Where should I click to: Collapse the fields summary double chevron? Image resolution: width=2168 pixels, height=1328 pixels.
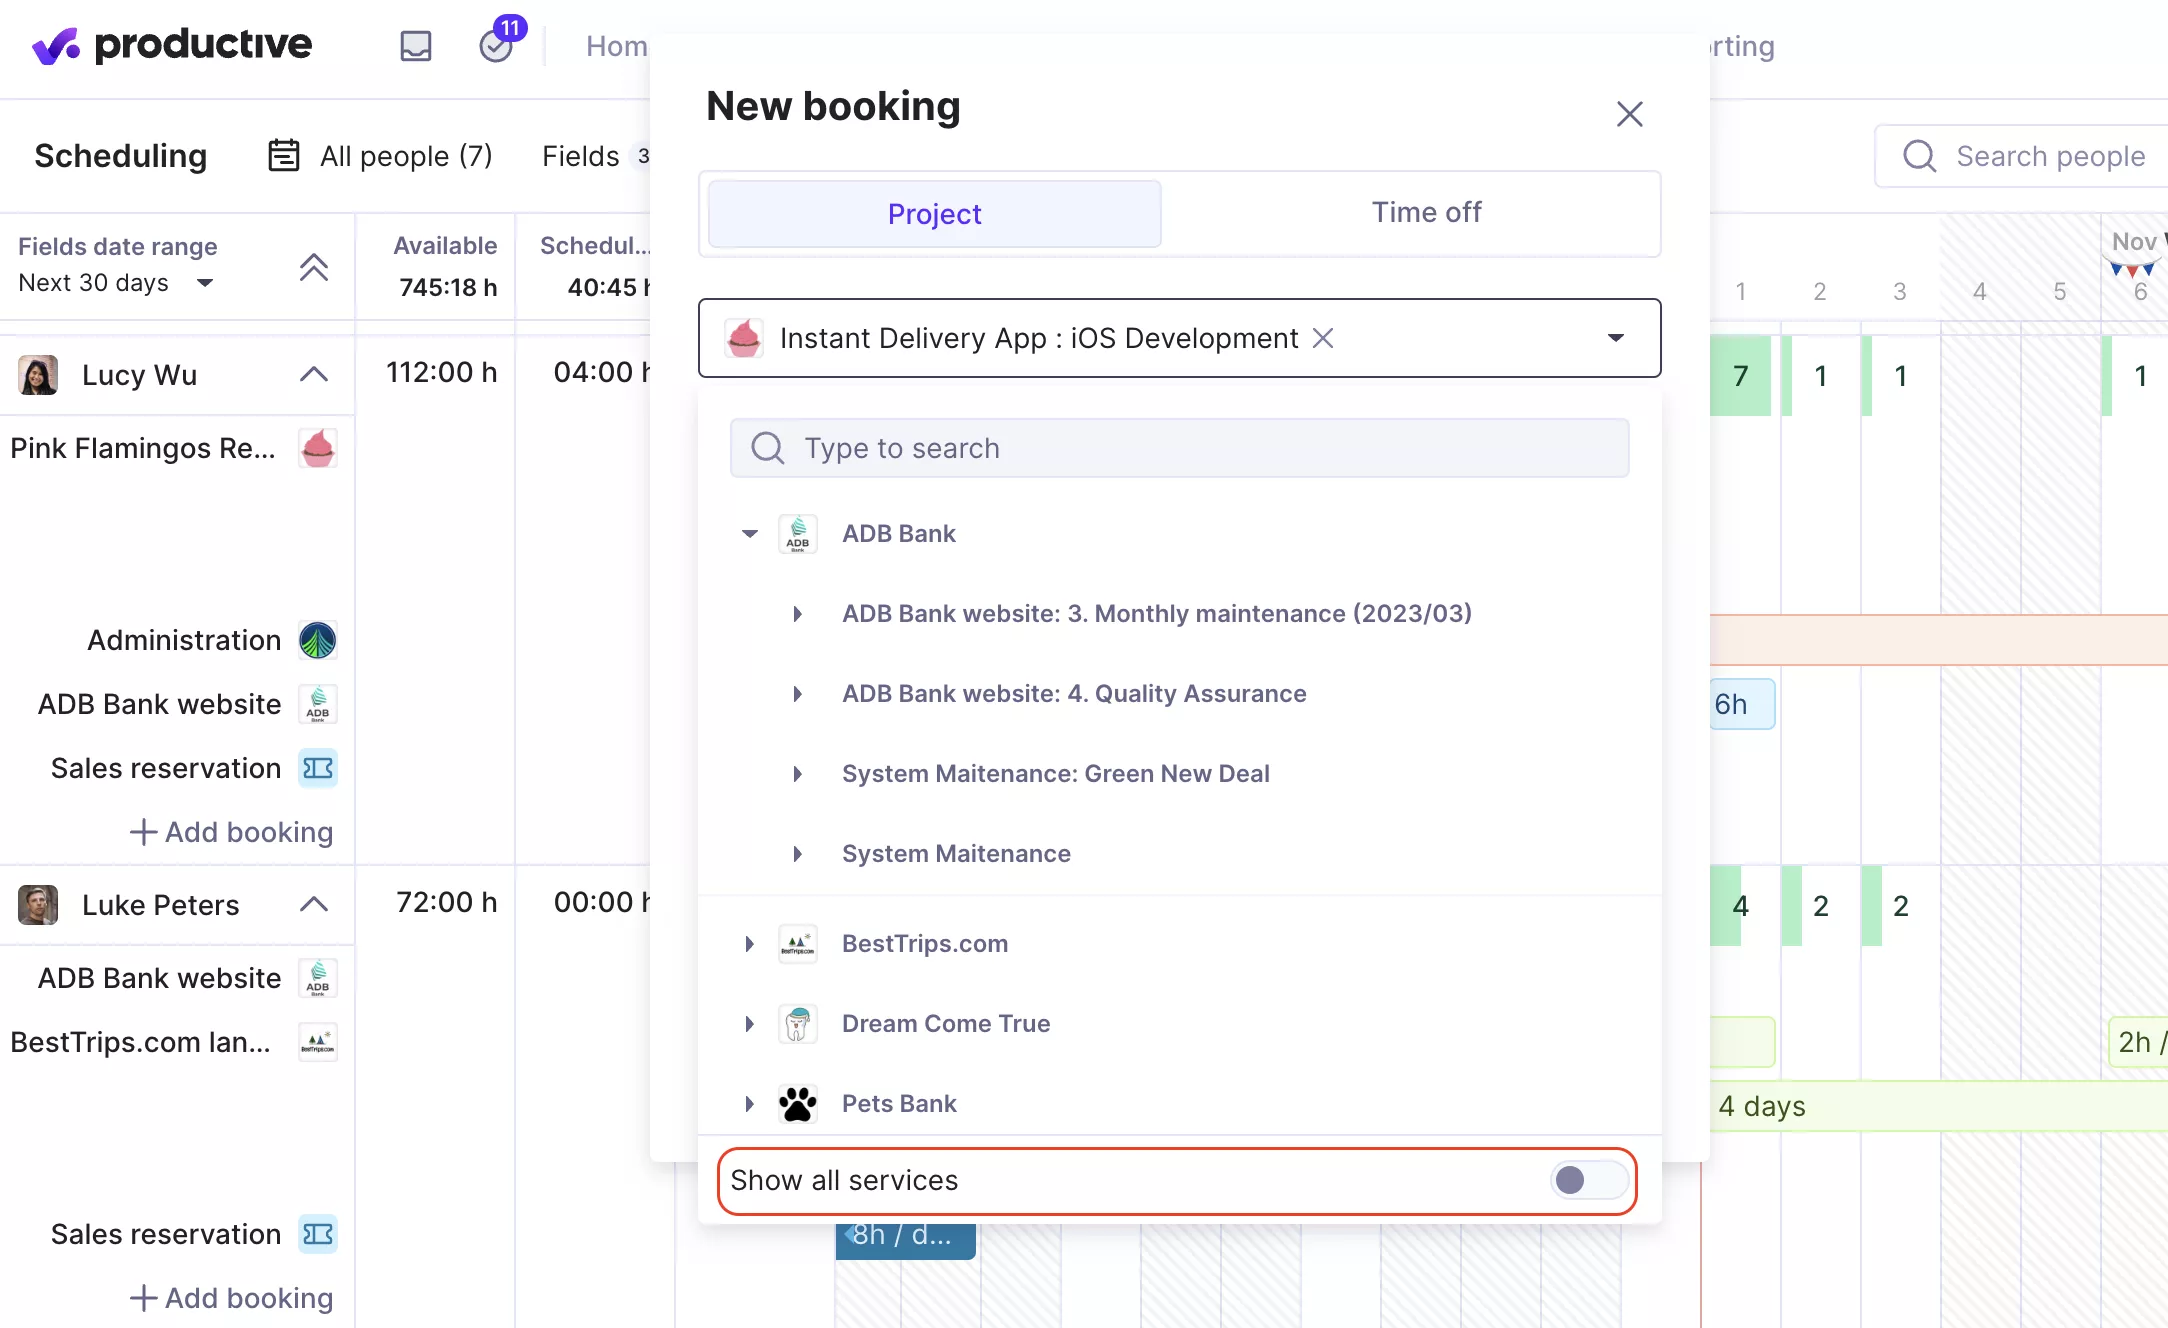pos(314,266)
